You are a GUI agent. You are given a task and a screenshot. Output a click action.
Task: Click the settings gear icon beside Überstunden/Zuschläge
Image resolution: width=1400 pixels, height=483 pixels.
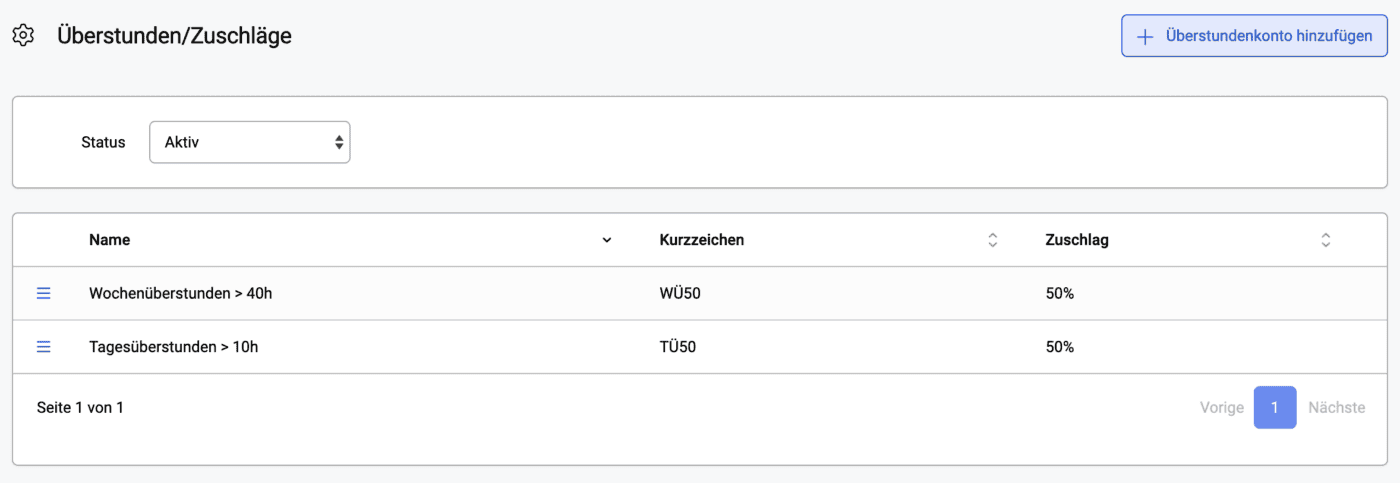pos(23,36)
